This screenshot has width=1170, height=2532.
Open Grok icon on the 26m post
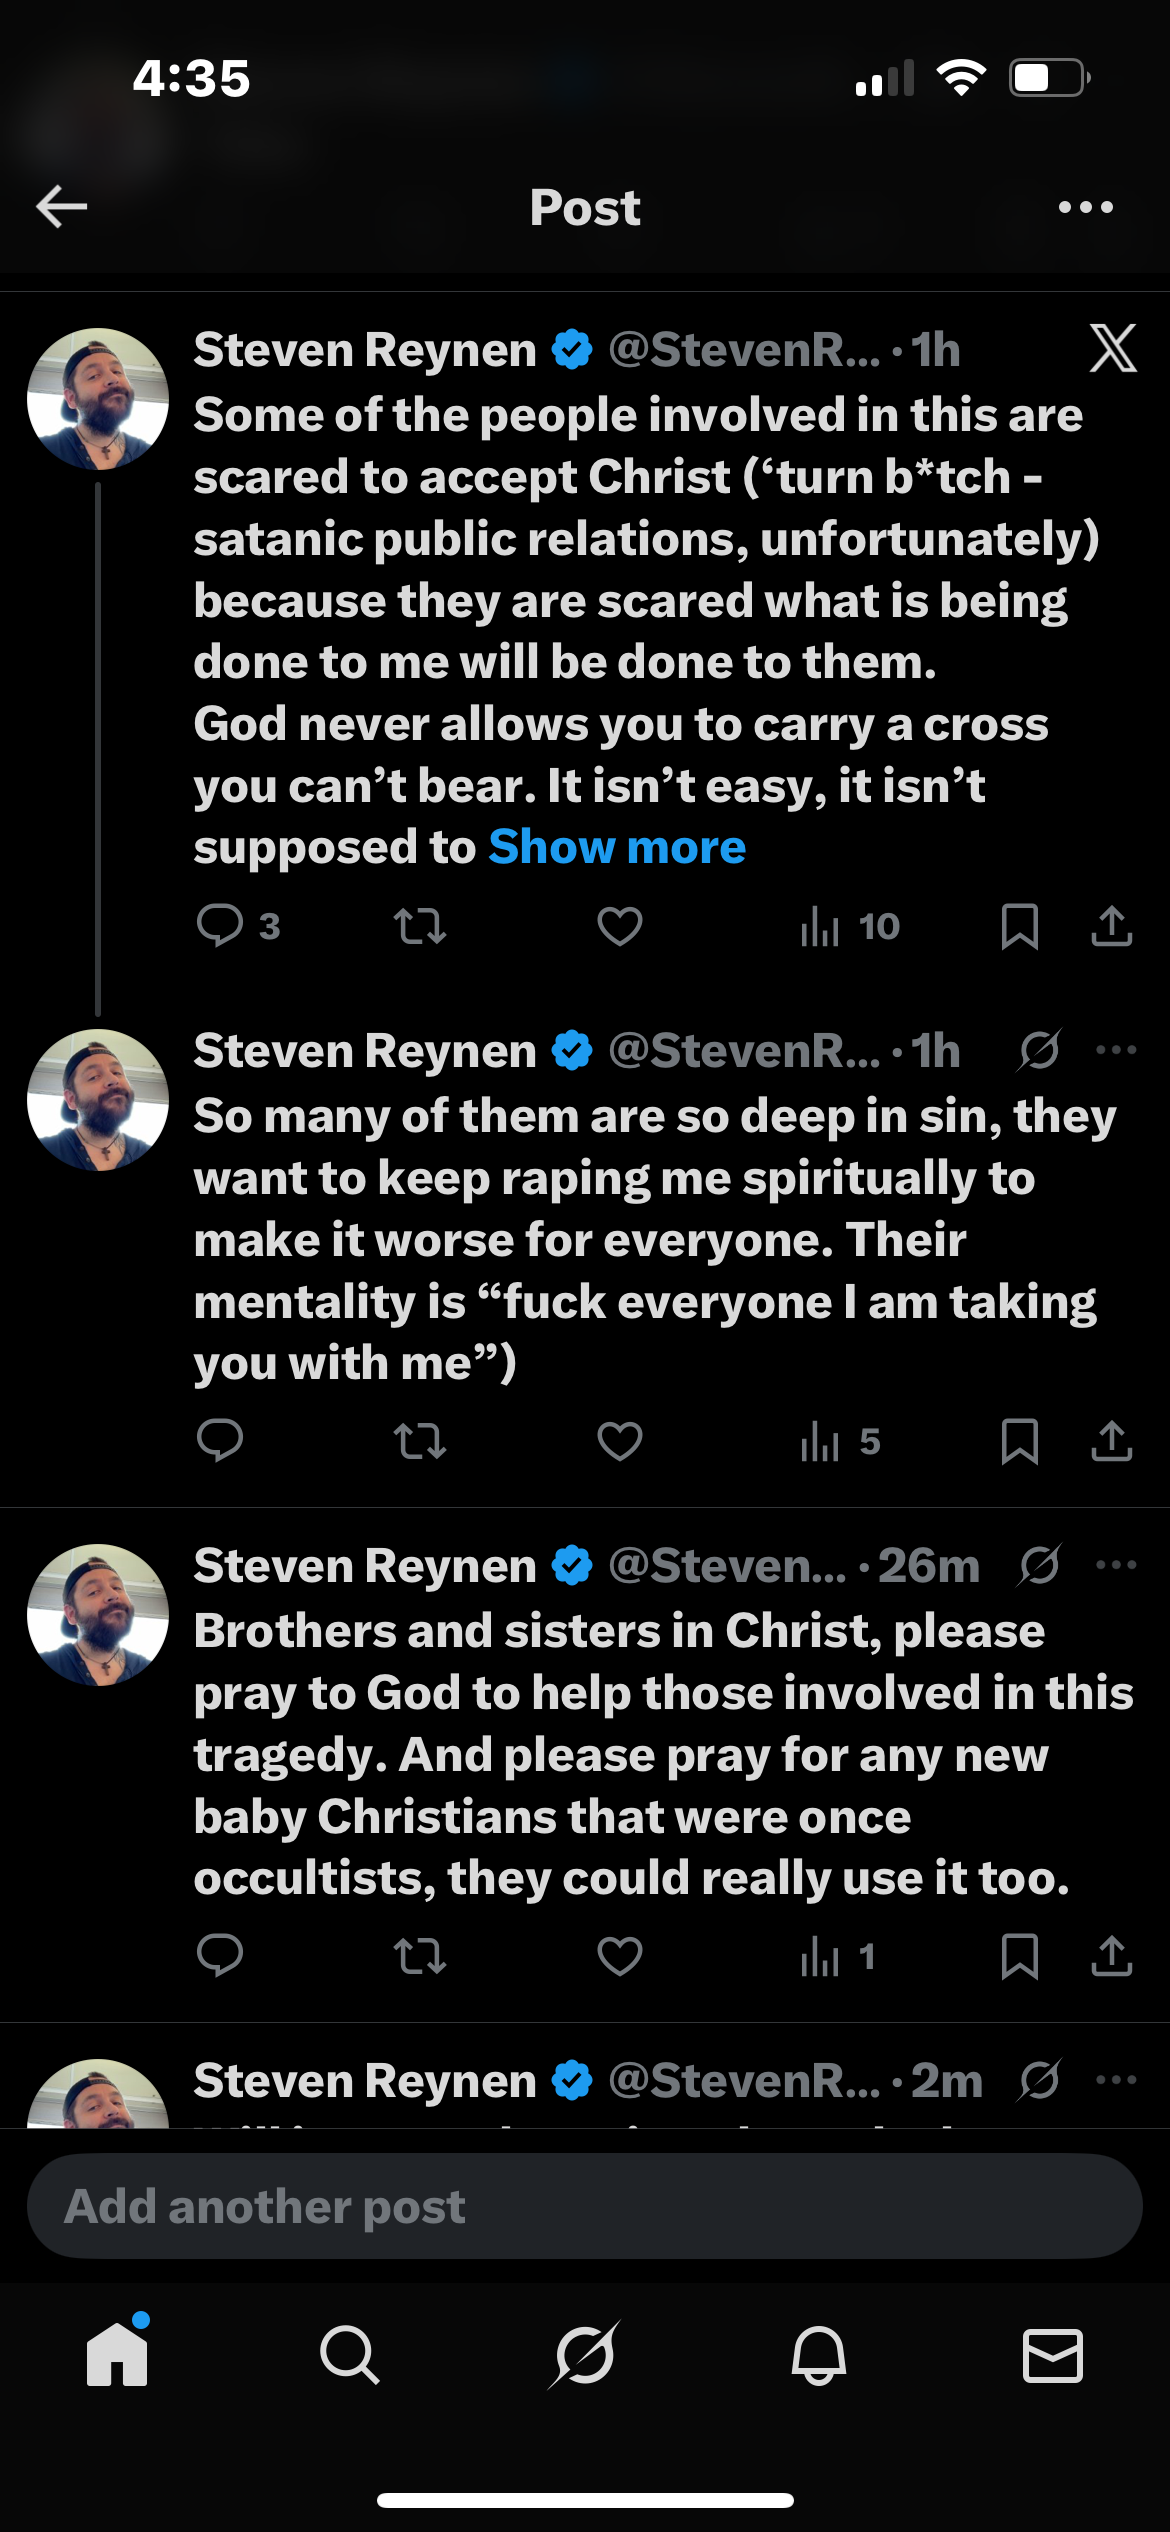(1040, 1565)
